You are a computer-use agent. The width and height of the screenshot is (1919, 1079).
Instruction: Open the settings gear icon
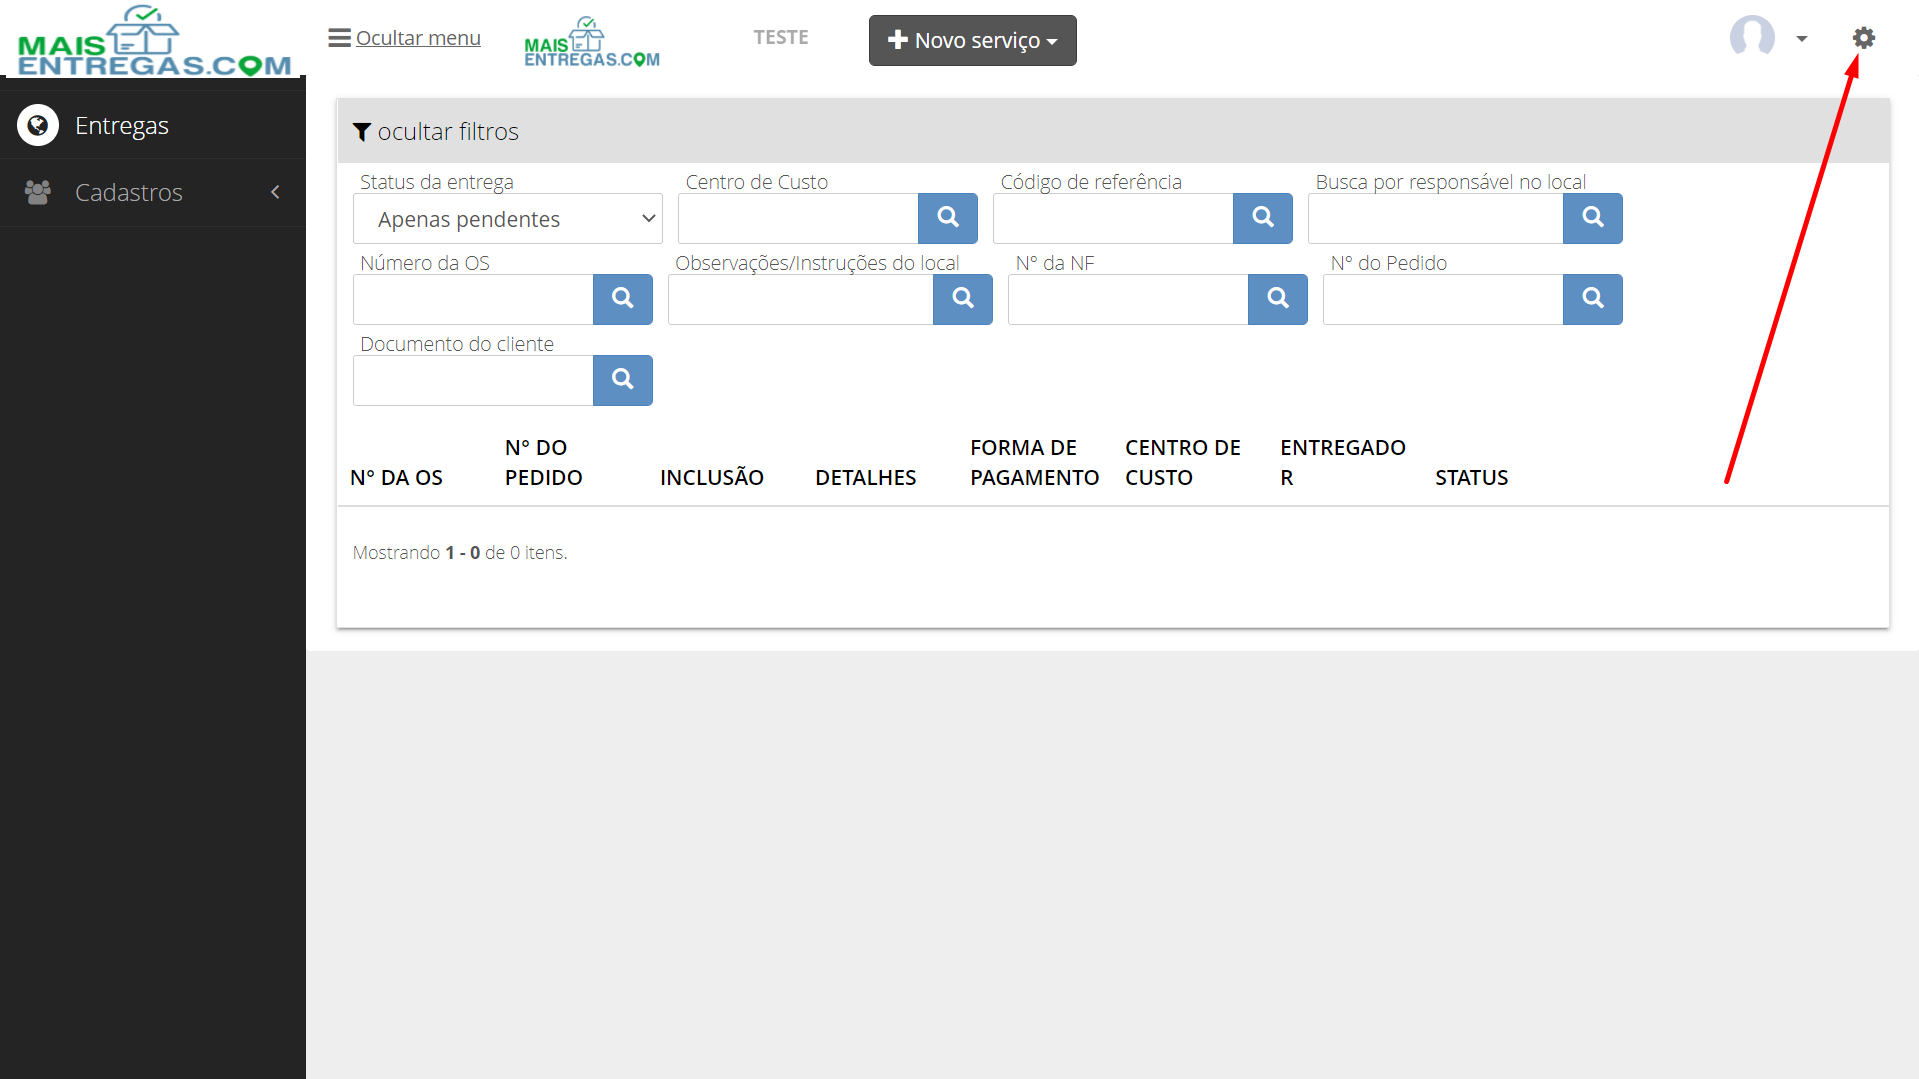1863,38
